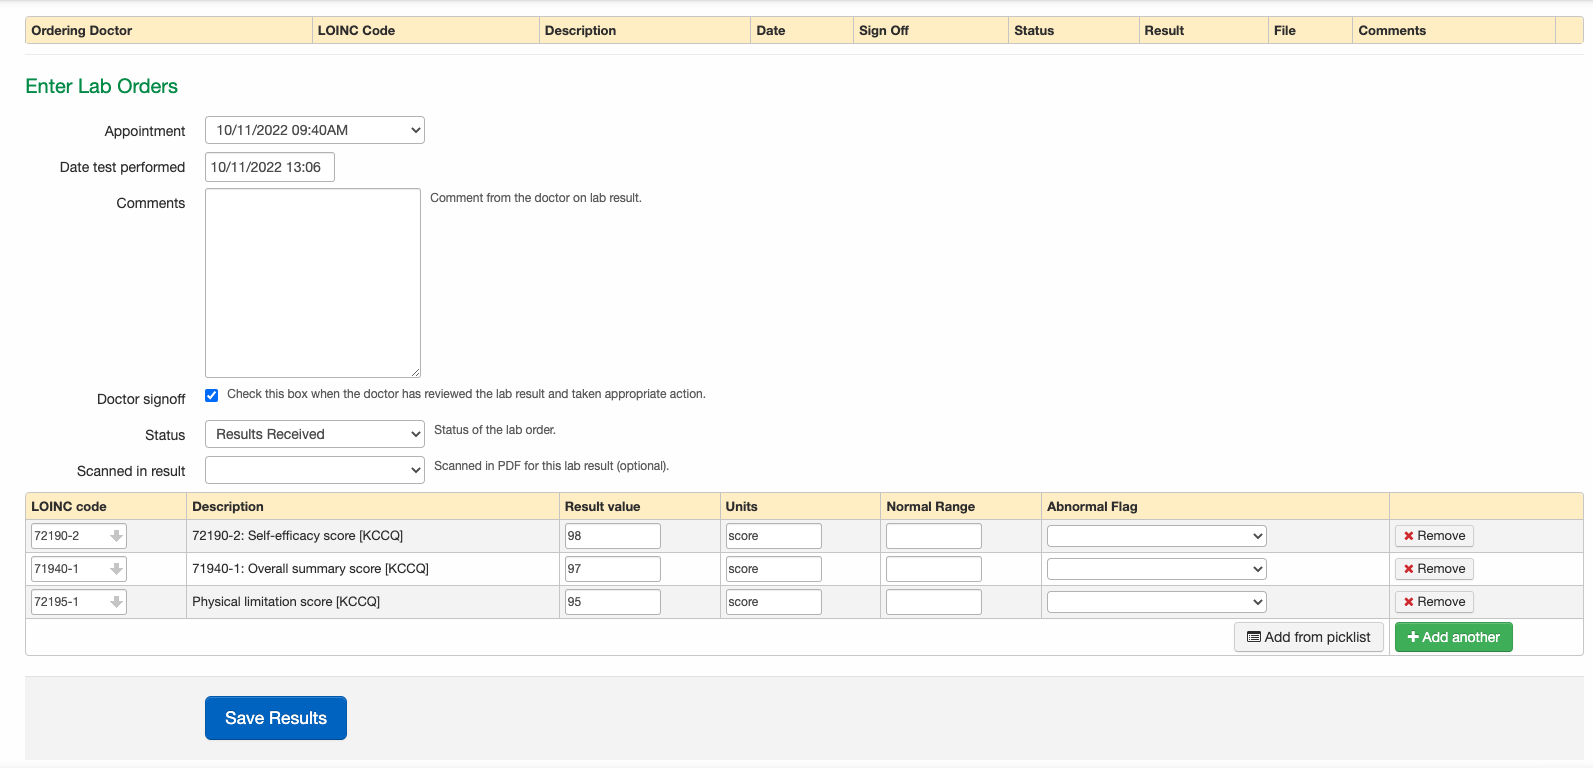Click the down-arrow icon in the 71940-1 LOINC field
Screen dimensions: 1593x768
(x=116, y=569)
